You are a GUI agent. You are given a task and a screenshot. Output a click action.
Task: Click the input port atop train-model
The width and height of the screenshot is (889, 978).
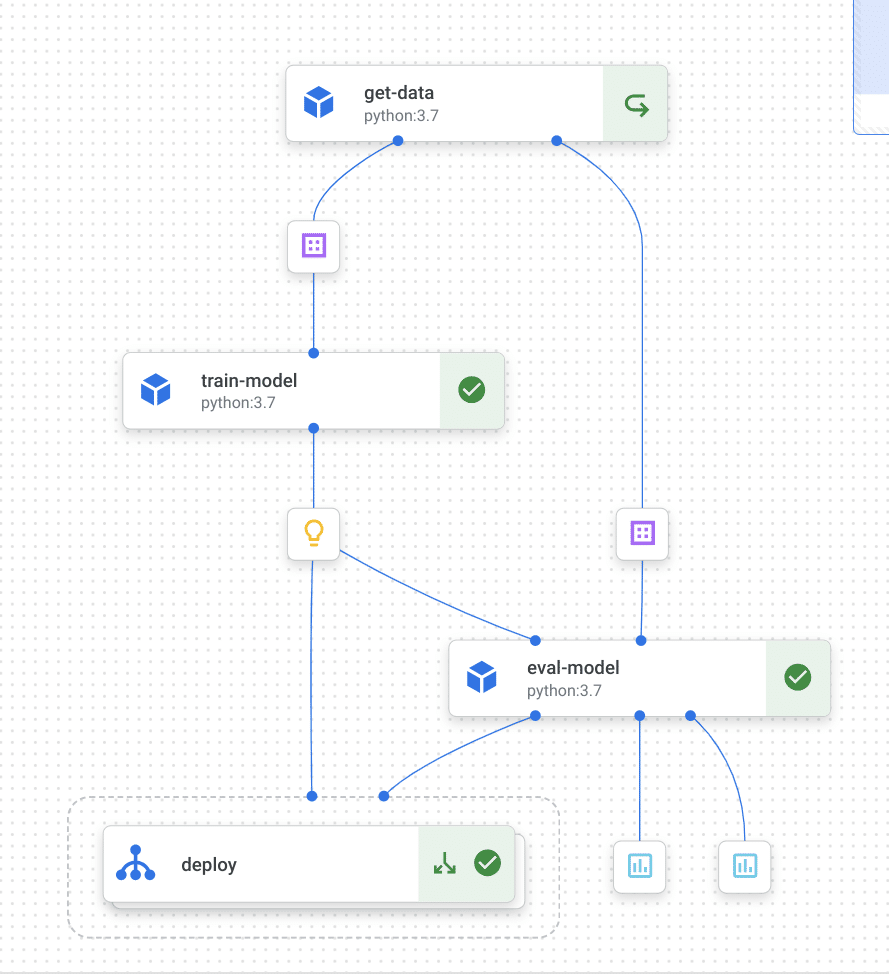point(314,353)
